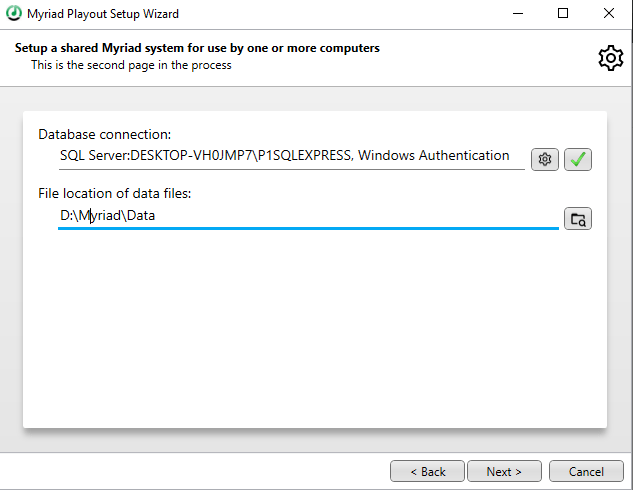Test connection with the green checkmark button
The height and width of the screenshot is (490, 633).
coord(578,159)
